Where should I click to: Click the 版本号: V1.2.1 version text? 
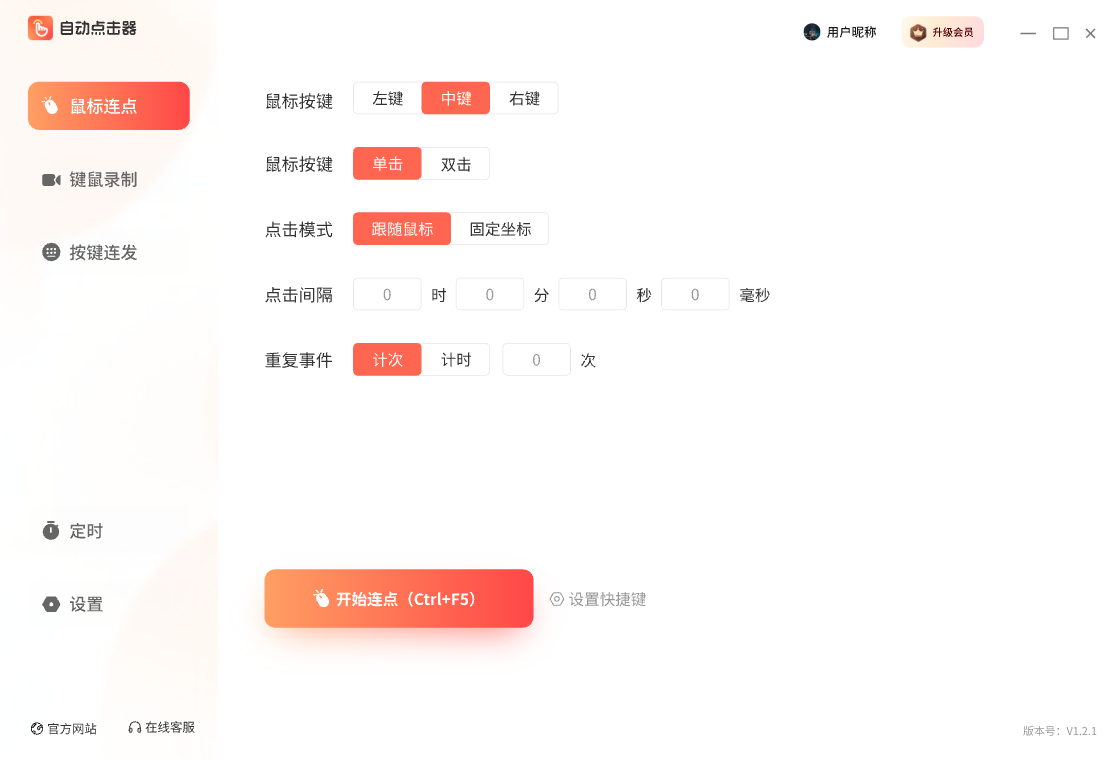(x=1059, y=731)
